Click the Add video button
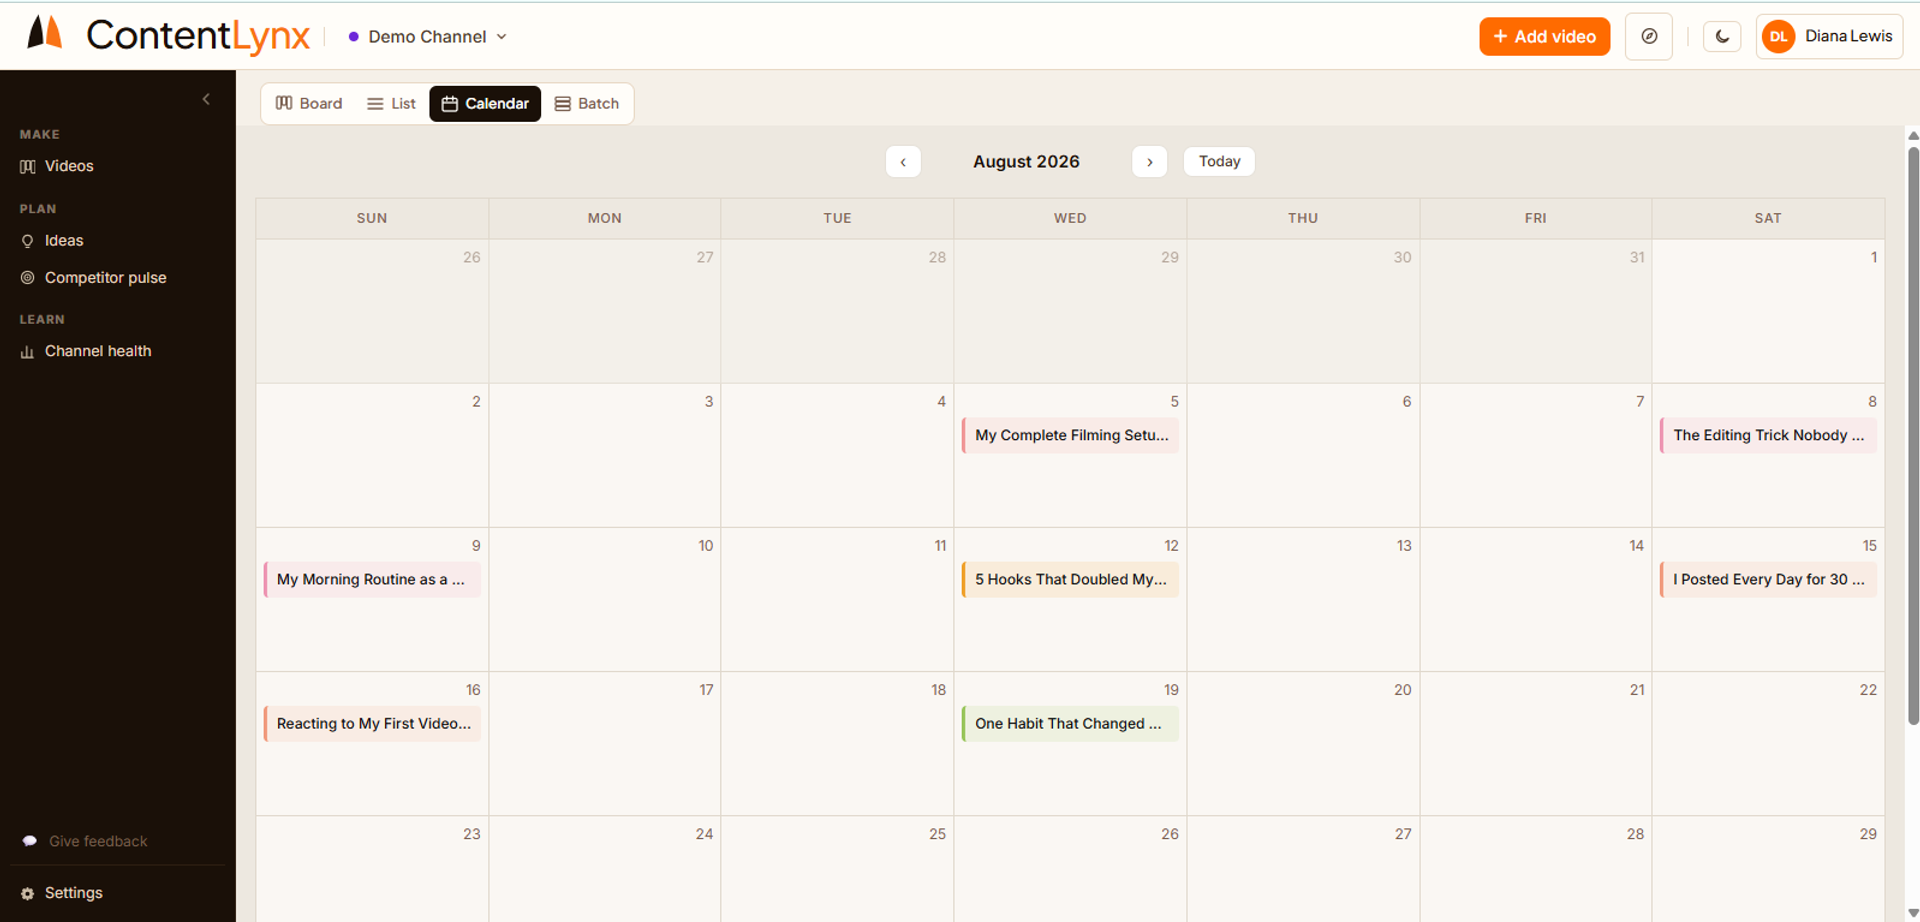 point(1544,37)
